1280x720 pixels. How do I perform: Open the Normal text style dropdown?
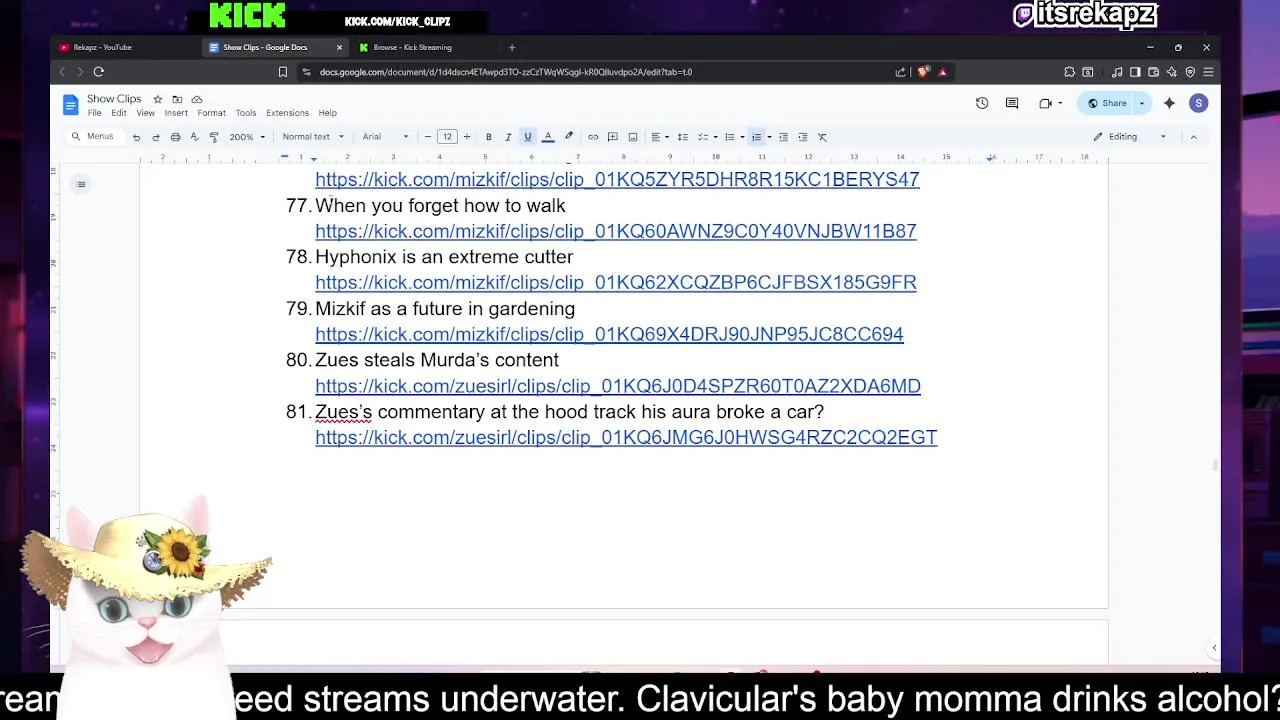312,137
